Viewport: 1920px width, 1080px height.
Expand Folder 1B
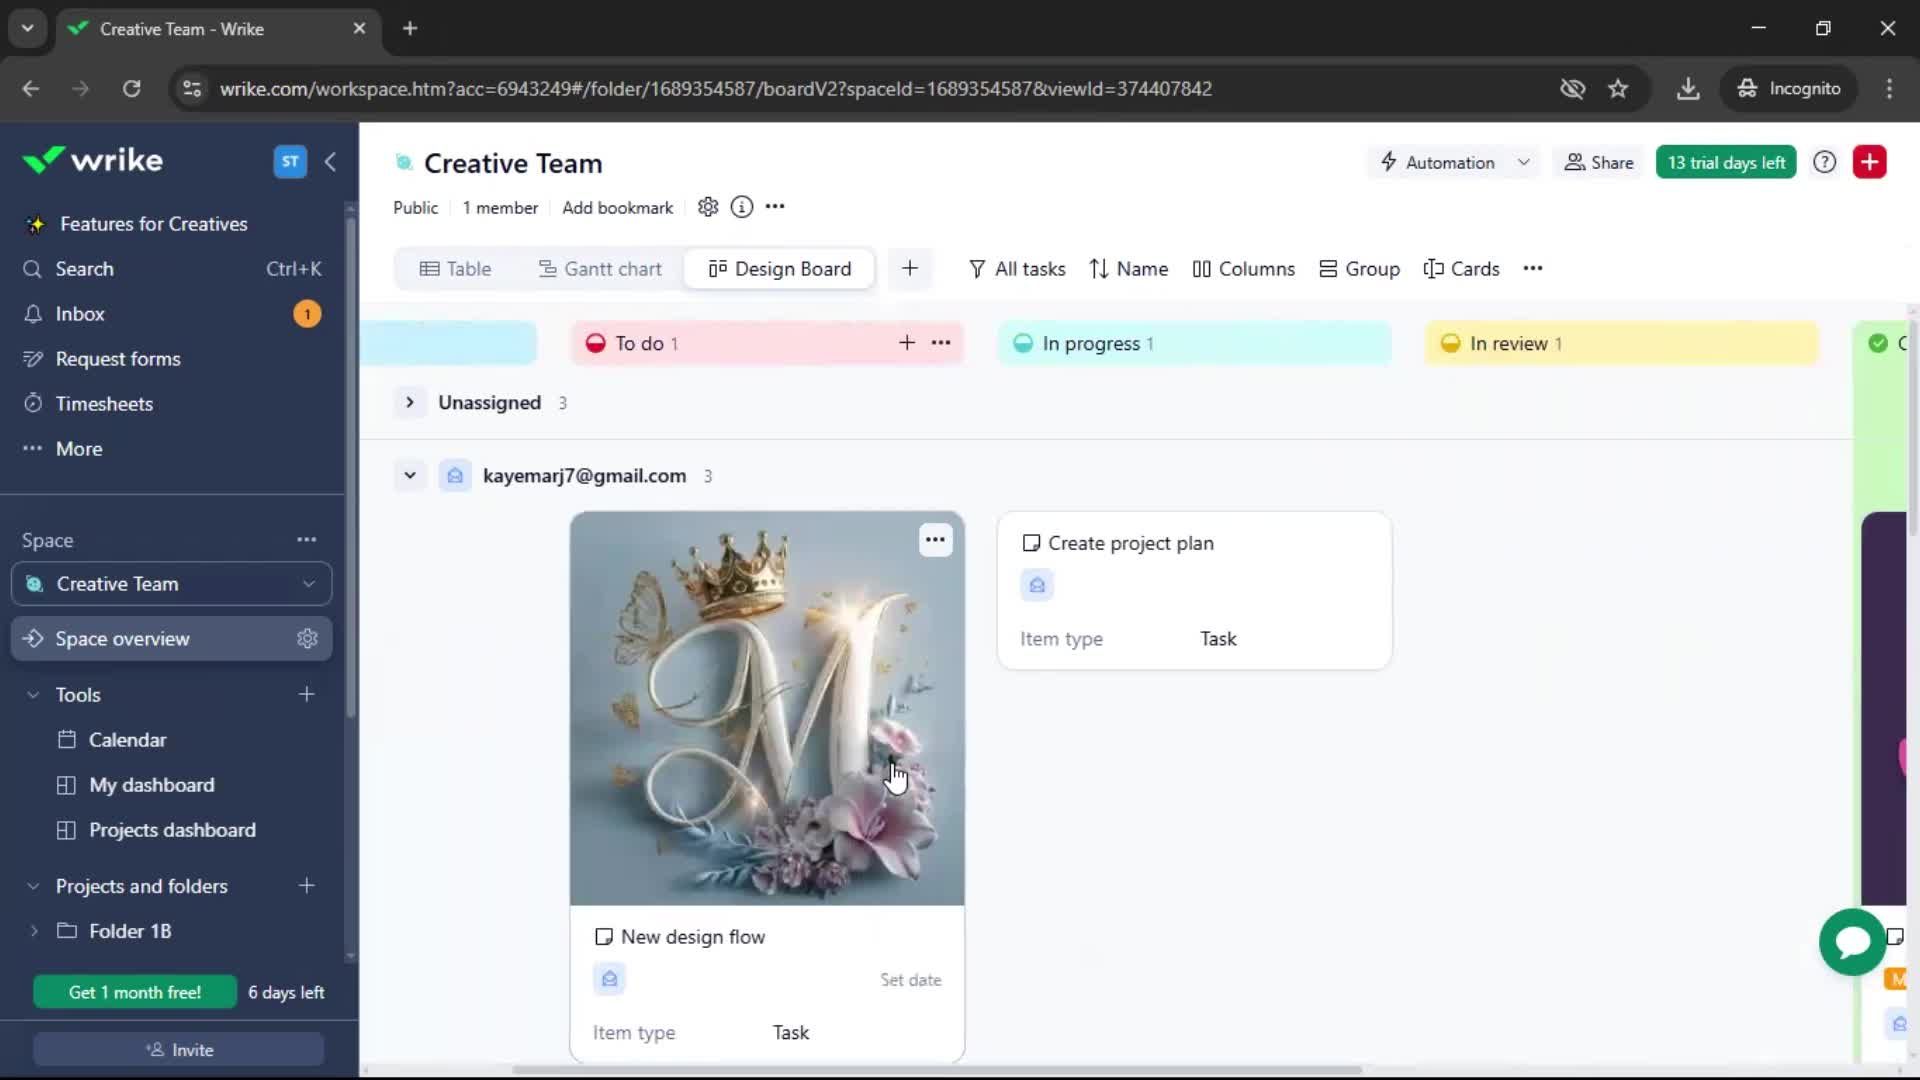(x=34, y=931)
